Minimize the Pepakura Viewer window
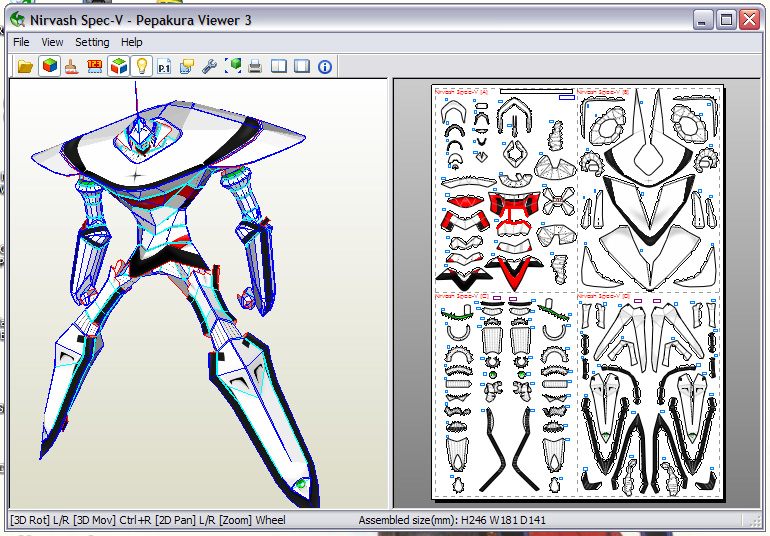Screen dimensions: 770x536 coord(703,20)
